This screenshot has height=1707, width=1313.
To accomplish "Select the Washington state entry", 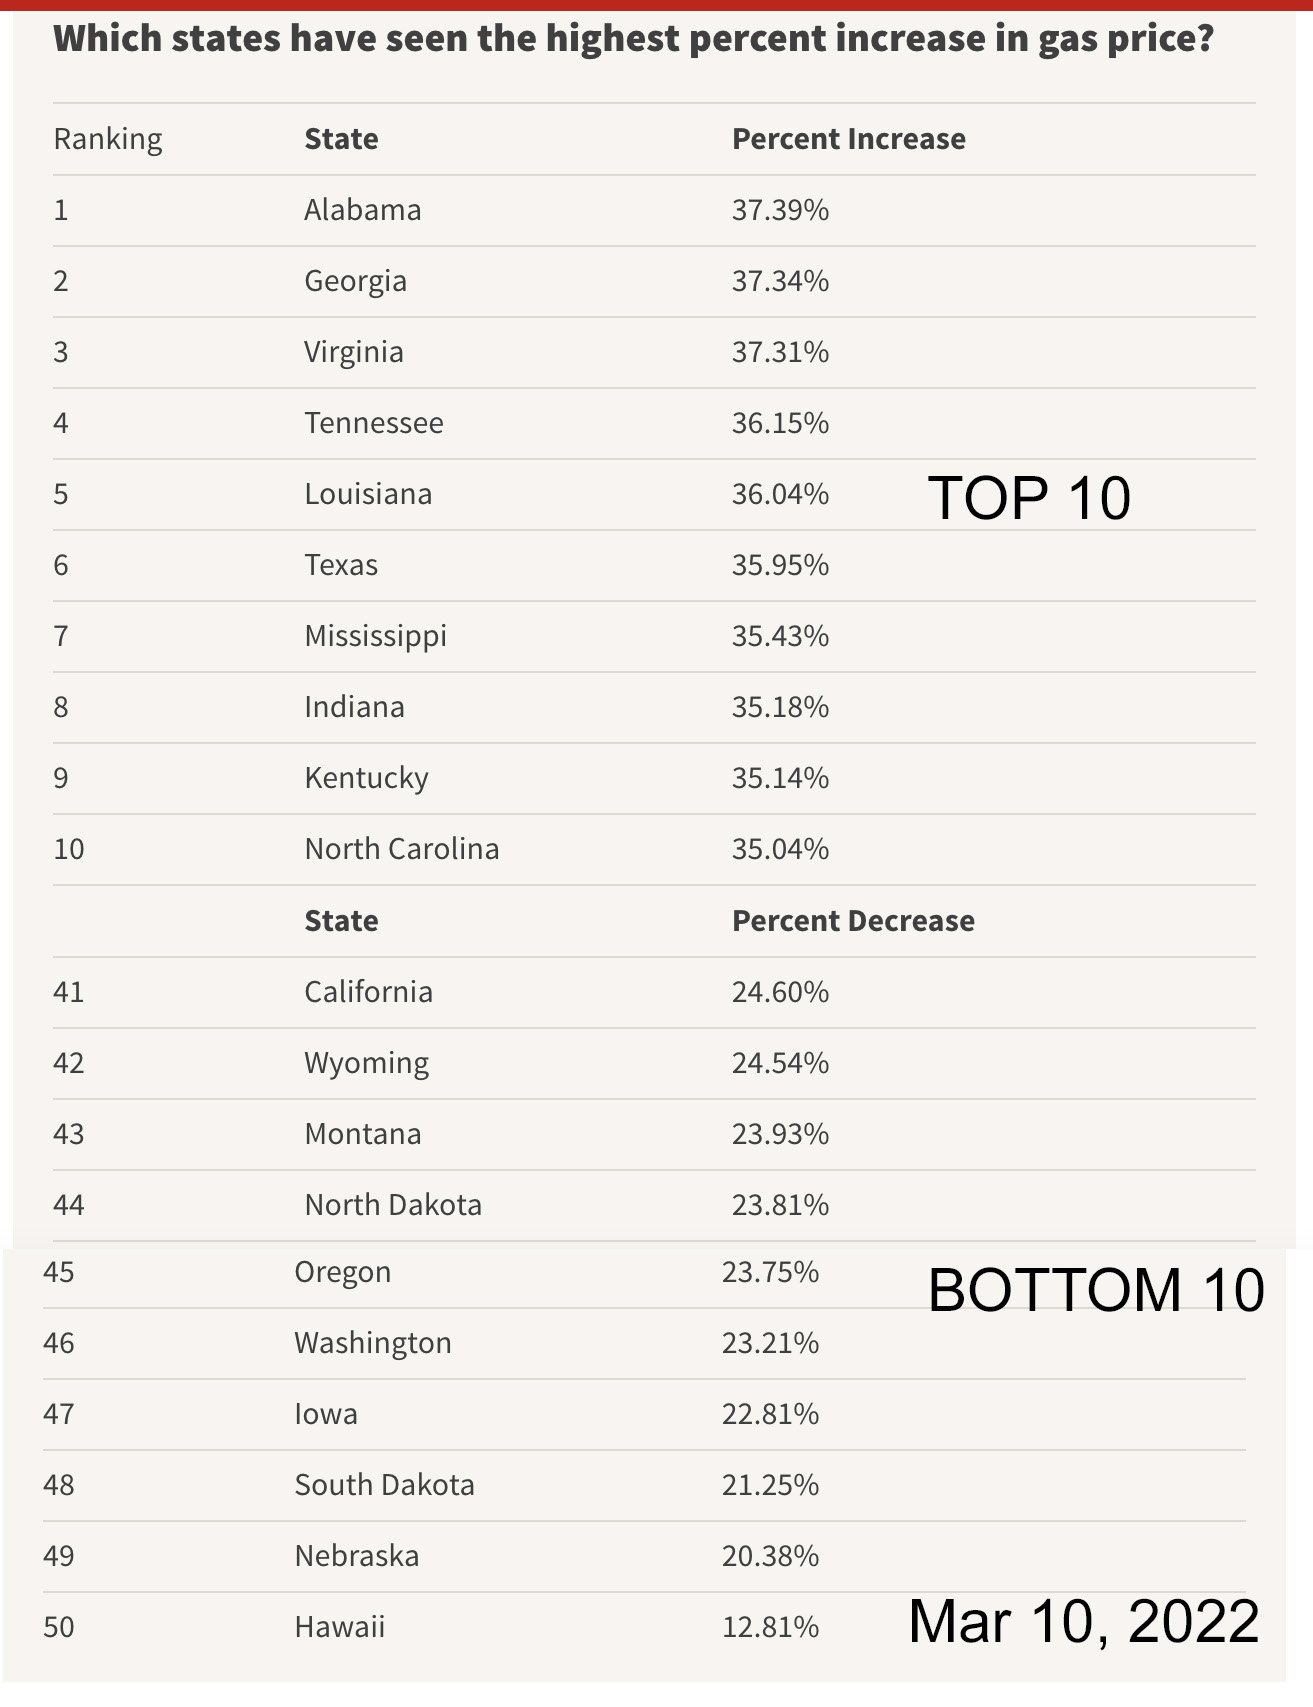I will (x=373, y=1343).
